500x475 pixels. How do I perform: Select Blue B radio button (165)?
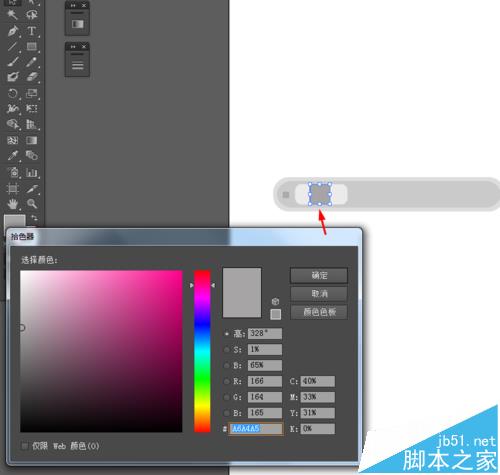227,413
